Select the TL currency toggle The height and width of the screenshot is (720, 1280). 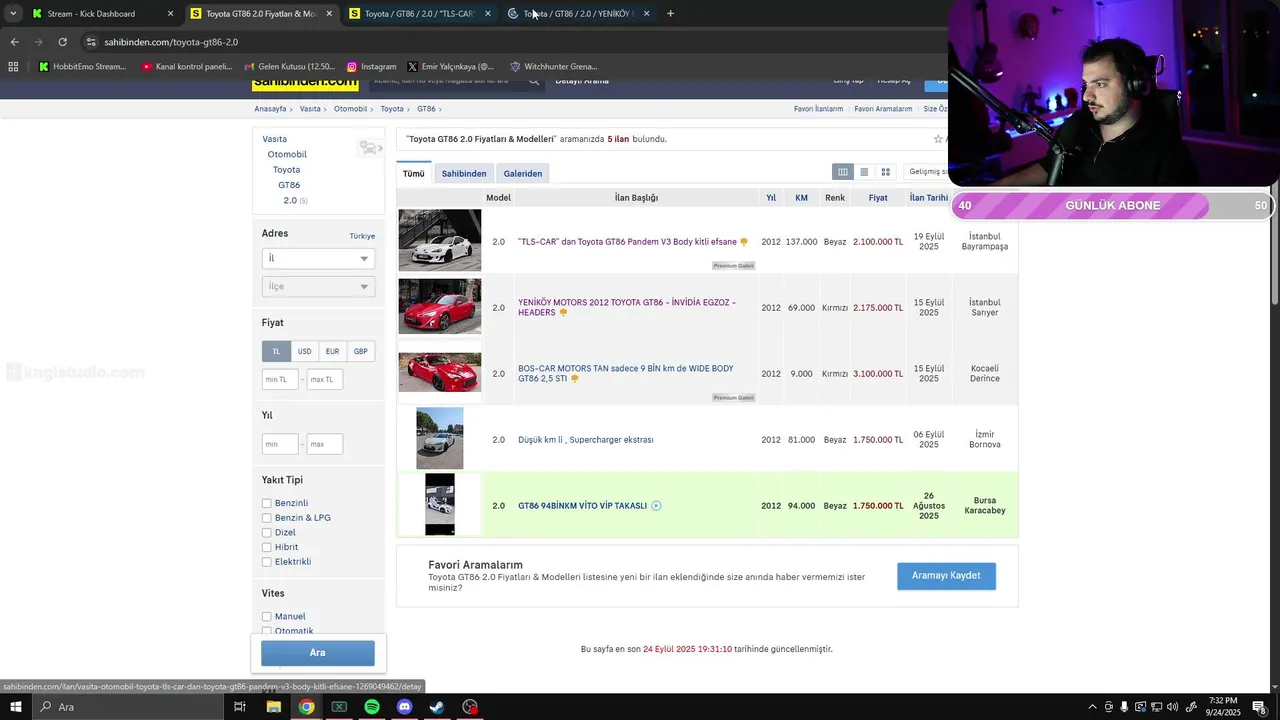pyautogui.click(x=276, y=351)
